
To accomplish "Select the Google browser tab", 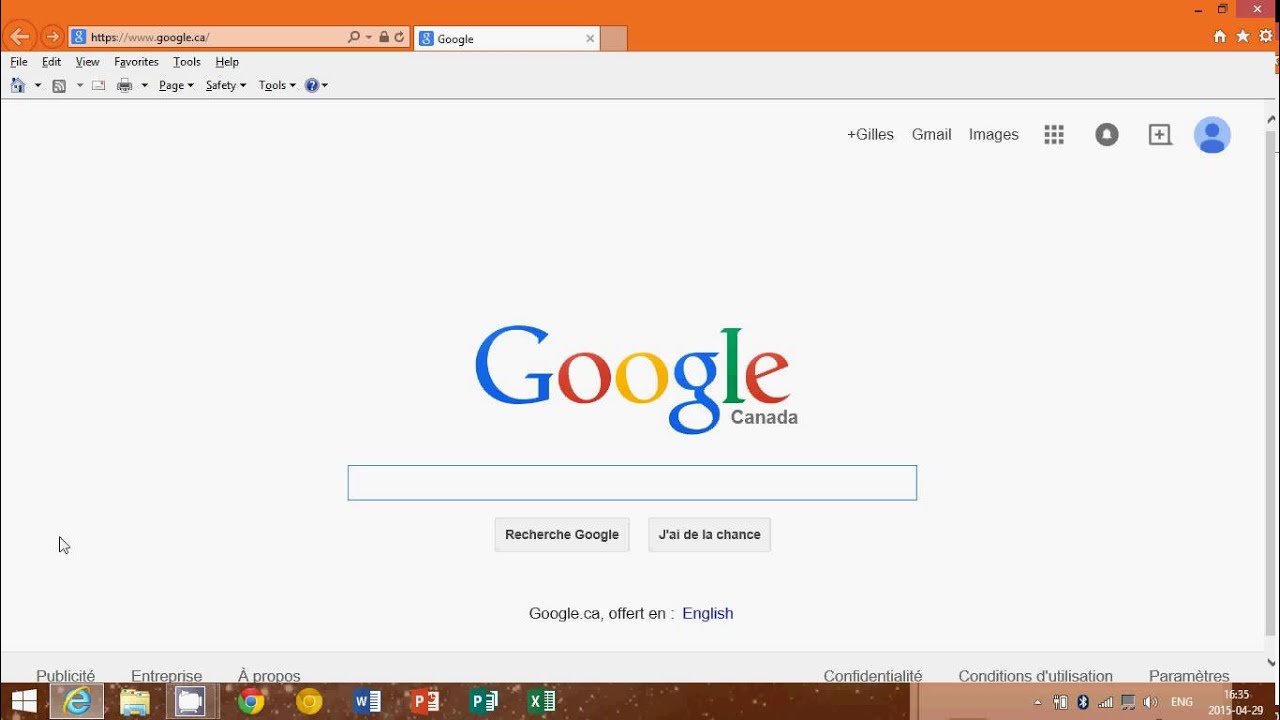I will (x=505, y=39).
